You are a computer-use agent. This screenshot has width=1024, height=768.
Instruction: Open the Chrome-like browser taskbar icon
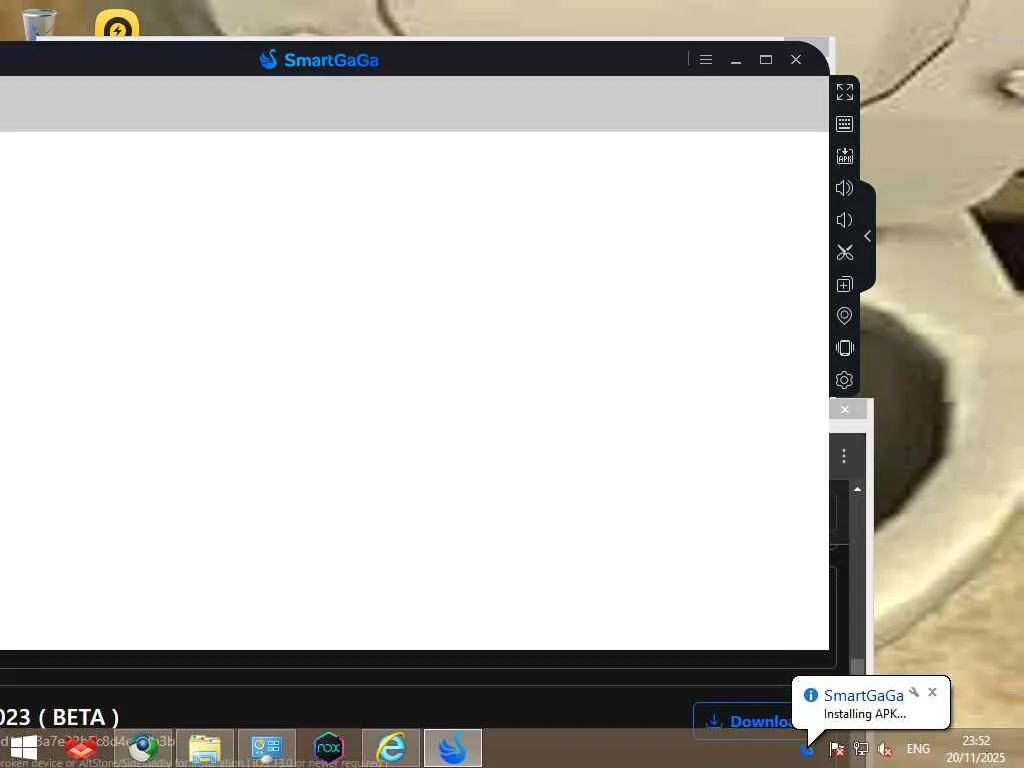142,748
